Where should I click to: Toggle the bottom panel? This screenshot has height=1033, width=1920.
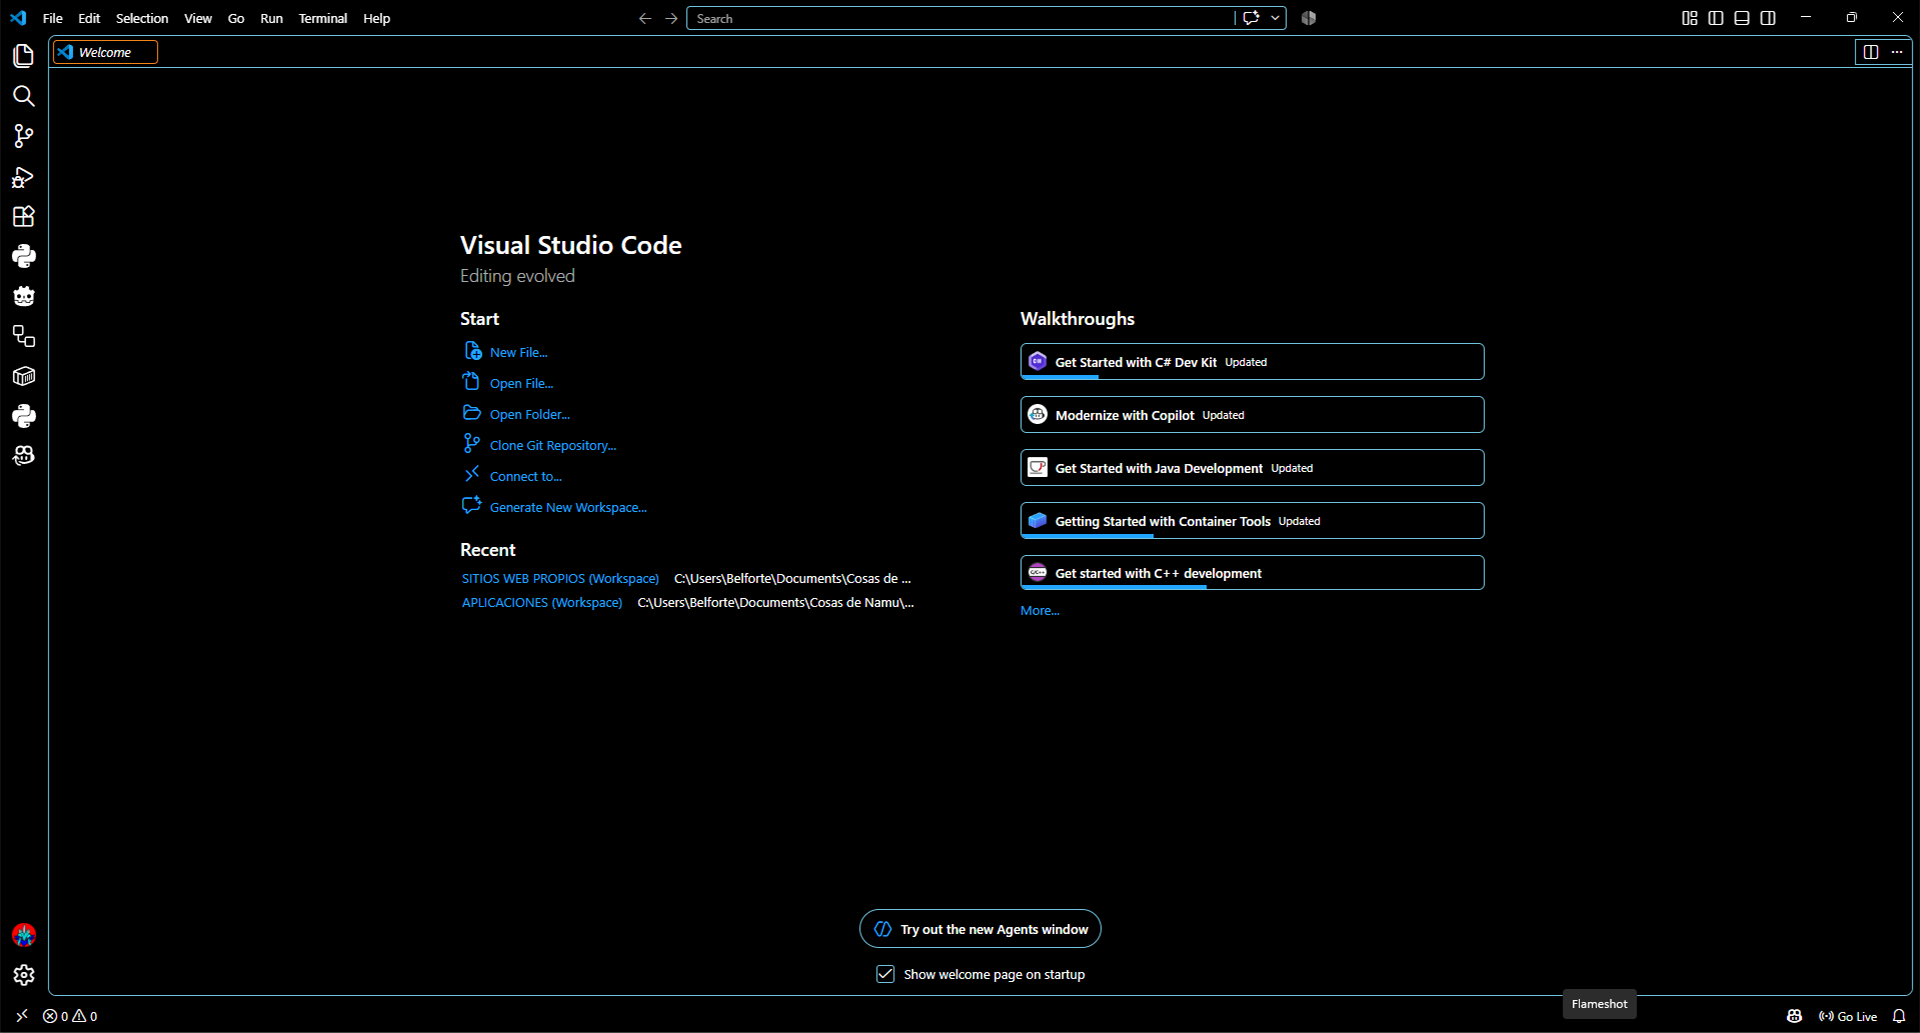click(x=1742, y=18)
